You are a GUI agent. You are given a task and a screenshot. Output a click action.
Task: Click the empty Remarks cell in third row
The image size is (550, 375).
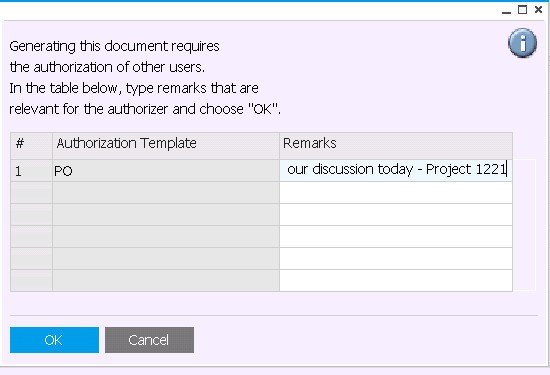tap(396, 215)
